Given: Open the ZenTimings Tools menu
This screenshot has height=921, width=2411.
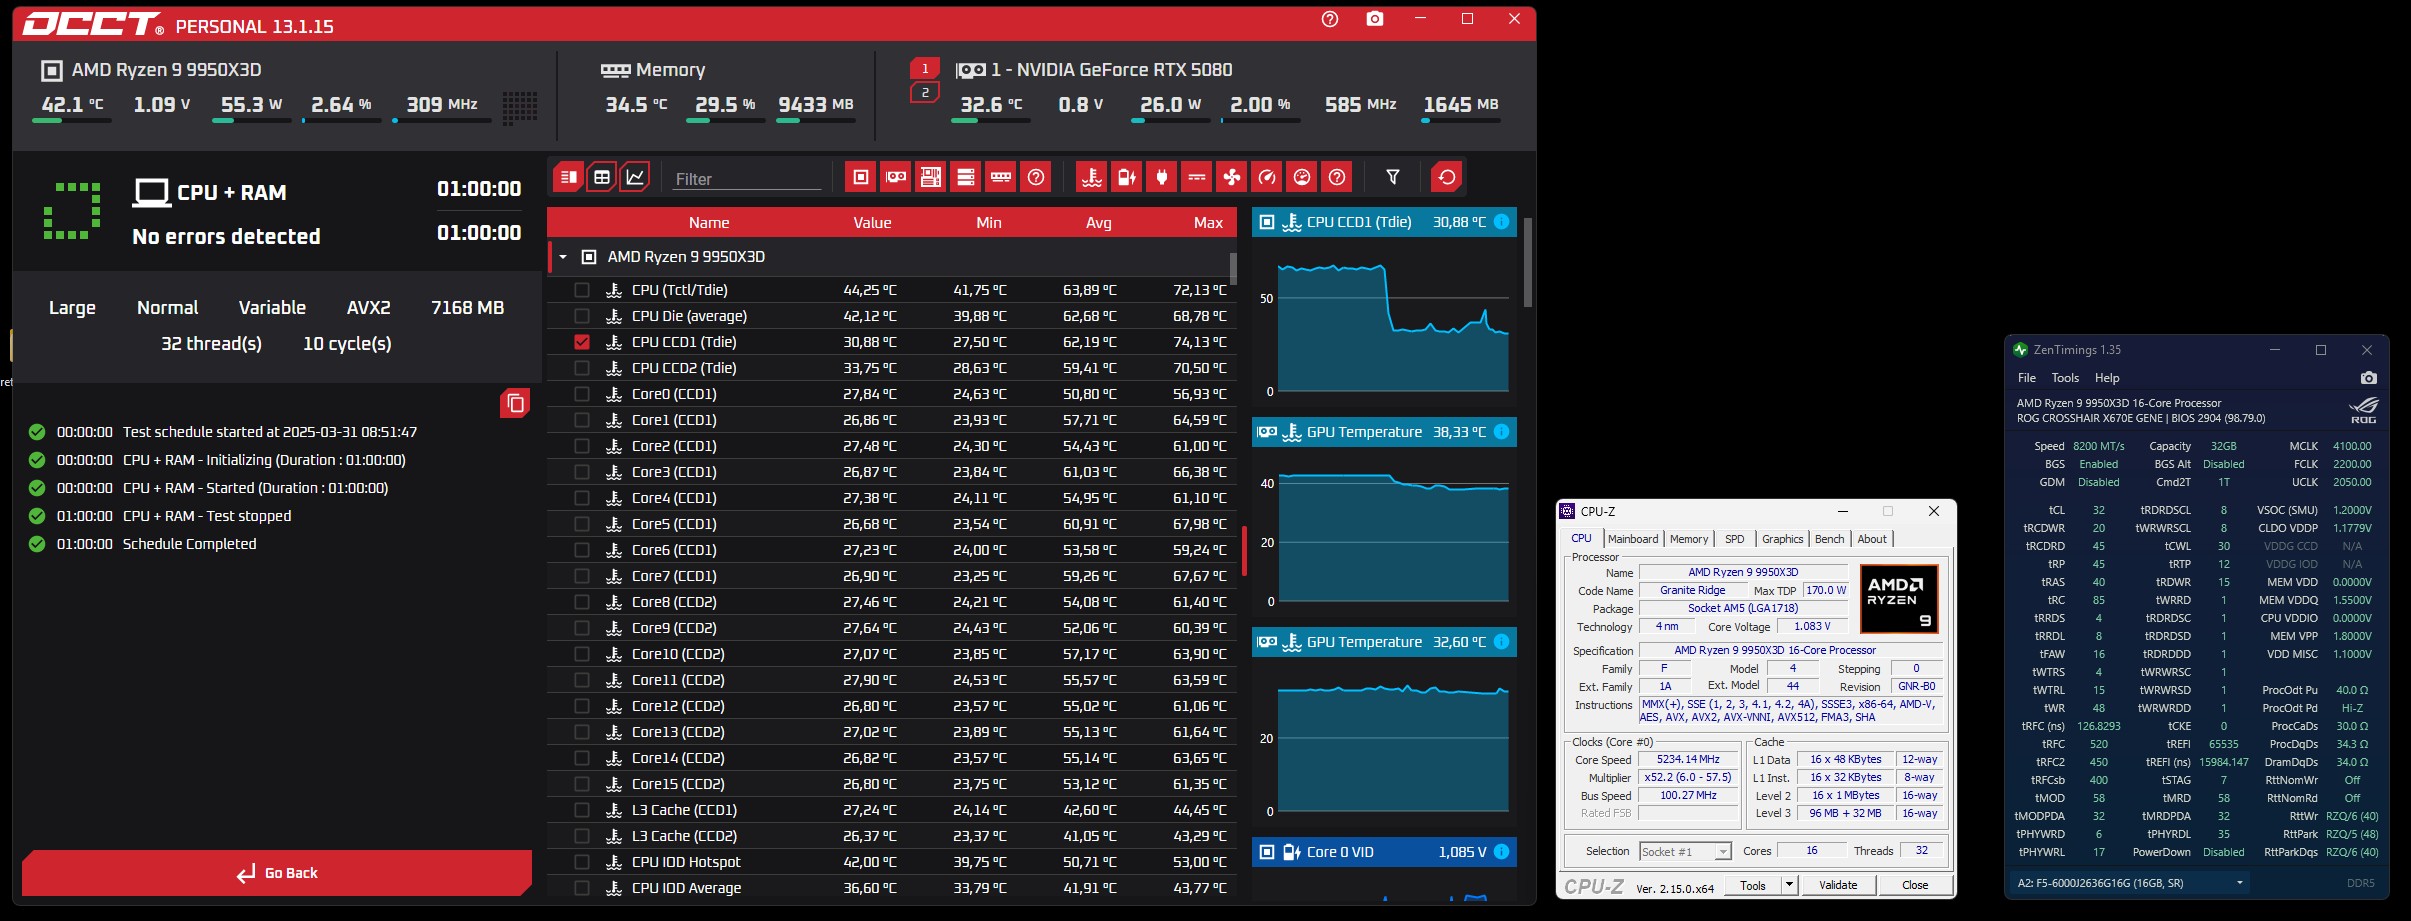Looking at the screenshot, I should point(2065,378).
